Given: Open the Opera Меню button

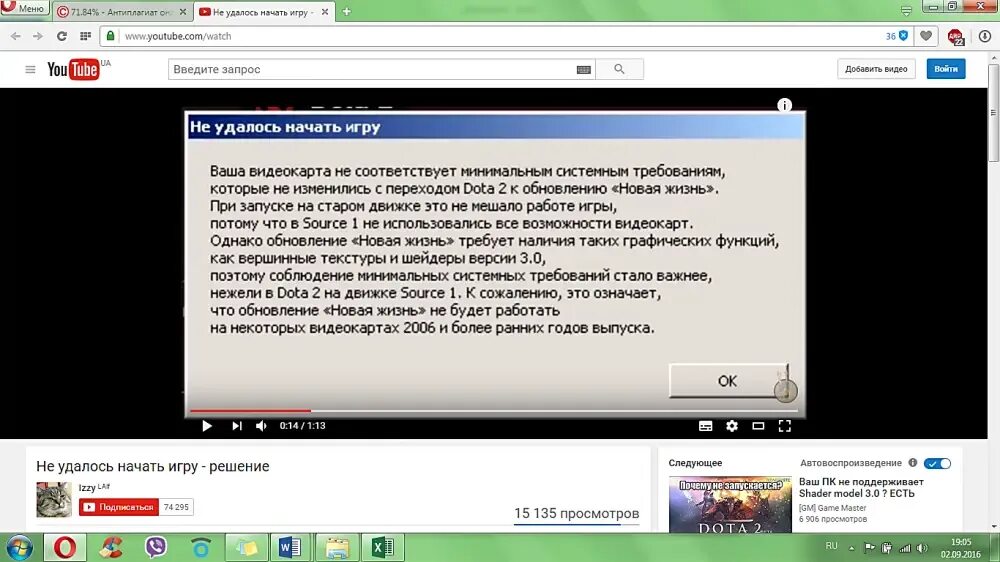Looking at the screenshot, I should (24, 8).
